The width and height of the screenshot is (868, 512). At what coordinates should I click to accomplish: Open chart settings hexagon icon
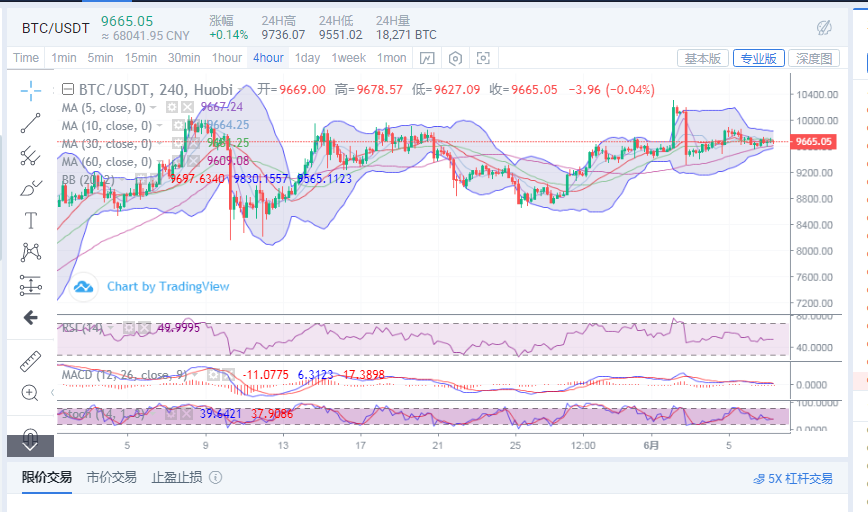456,58
